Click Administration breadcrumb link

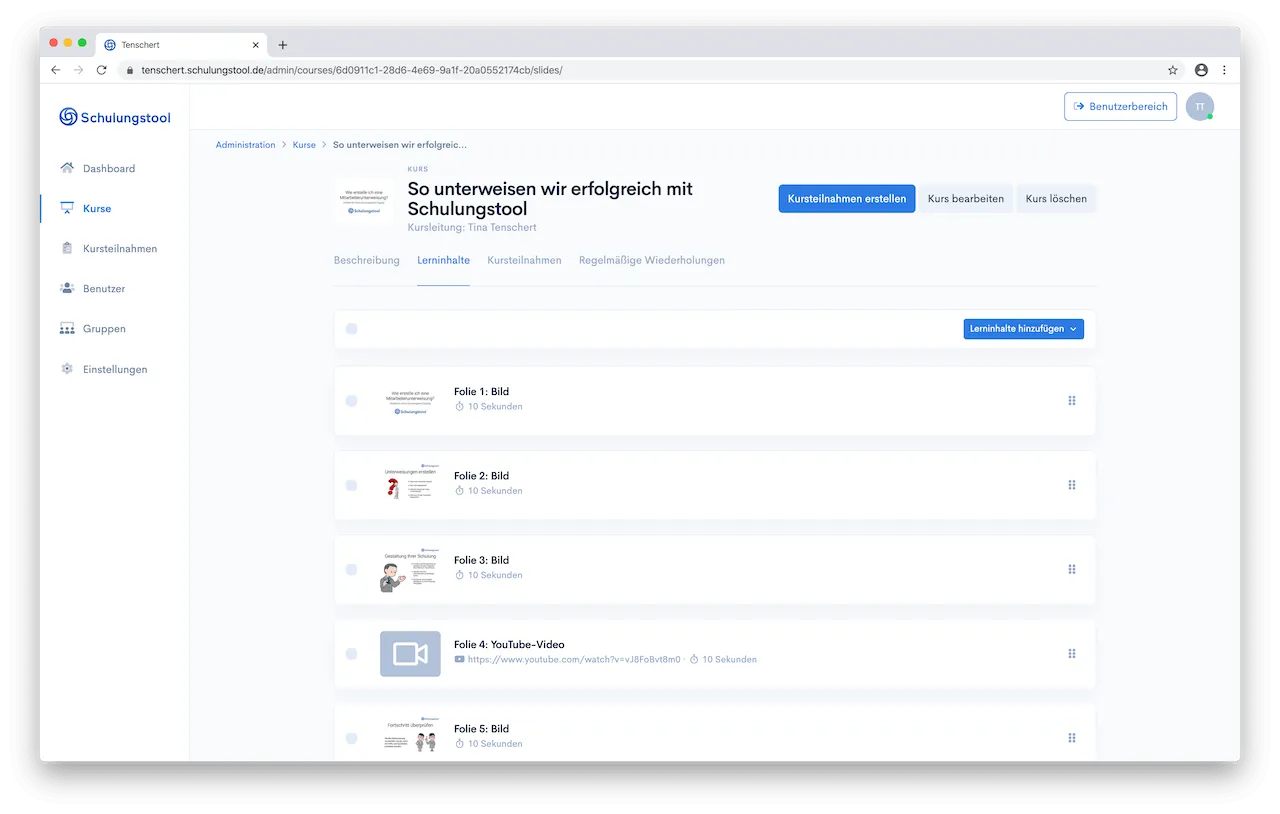click(x=245, y=145)
